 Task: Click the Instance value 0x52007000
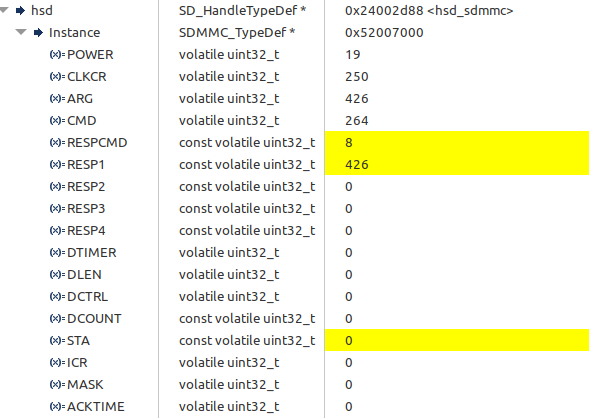384,33
